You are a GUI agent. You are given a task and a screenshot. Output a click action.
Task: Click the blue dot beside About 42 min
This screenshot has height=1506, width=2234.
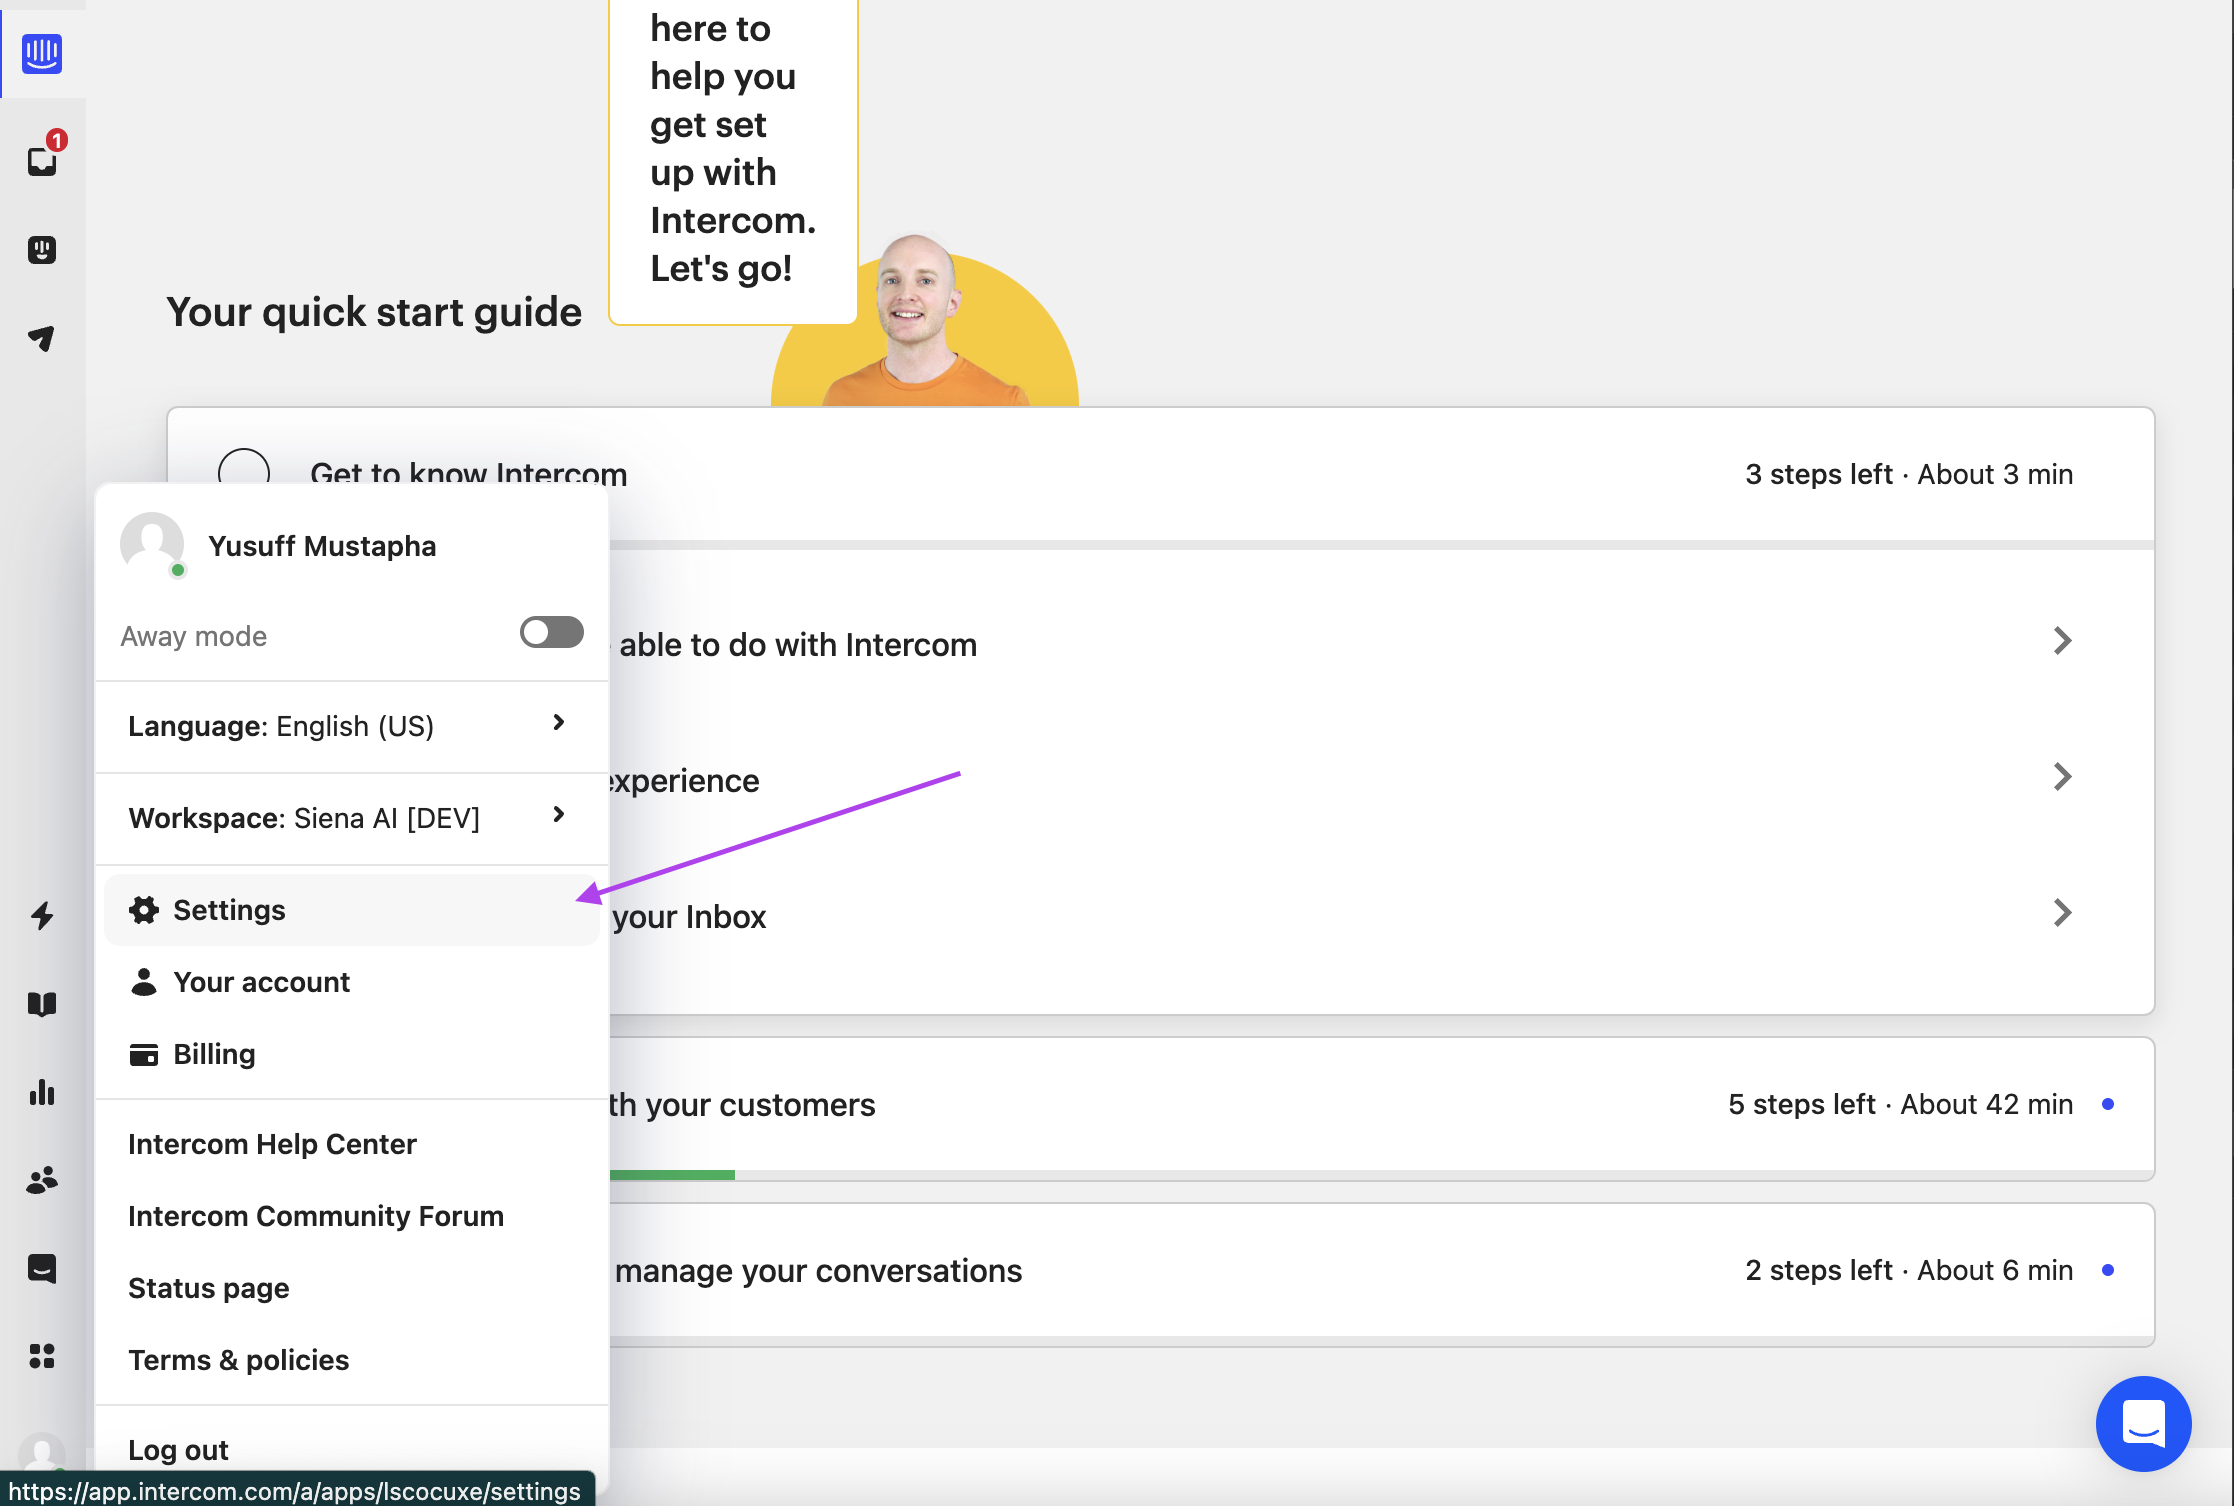[2108, 1104]
